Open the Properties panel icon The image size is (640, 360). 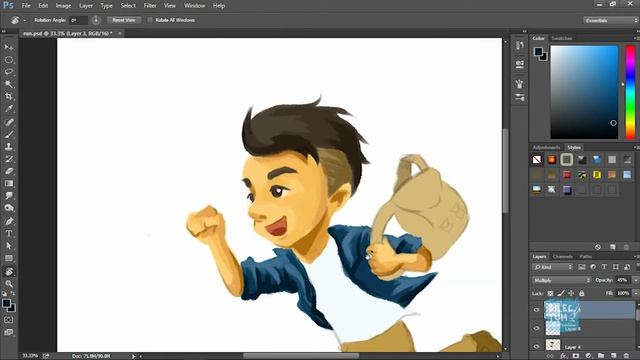pyautogui.click(x=520, y=64)
